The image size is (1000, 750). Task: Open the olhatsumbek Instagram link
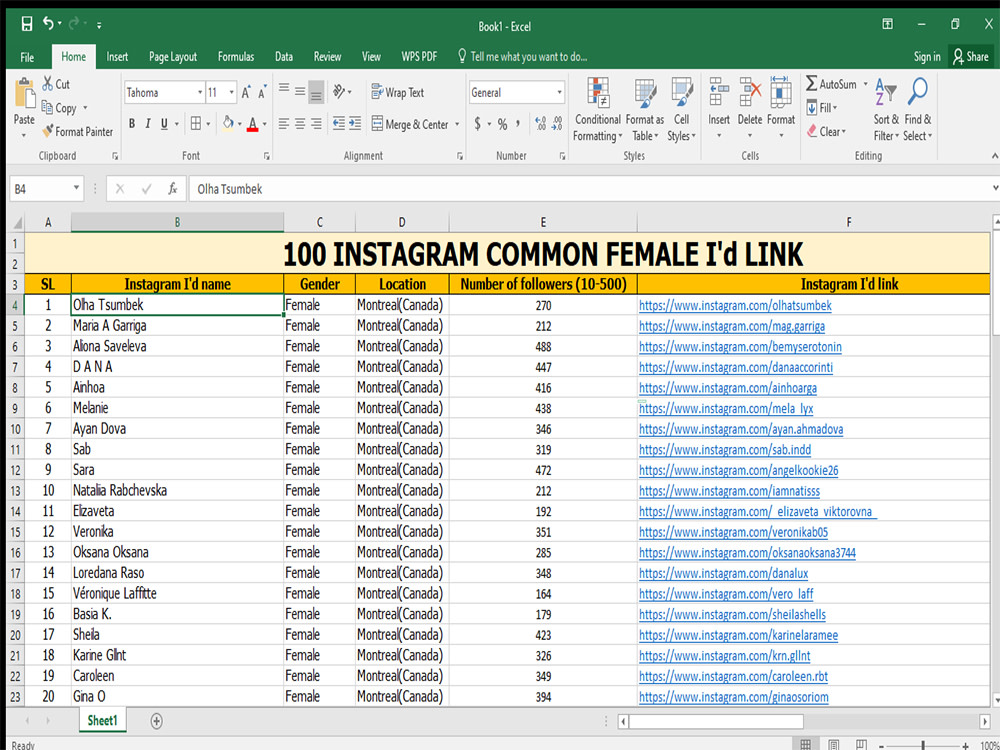pos(735,305)
